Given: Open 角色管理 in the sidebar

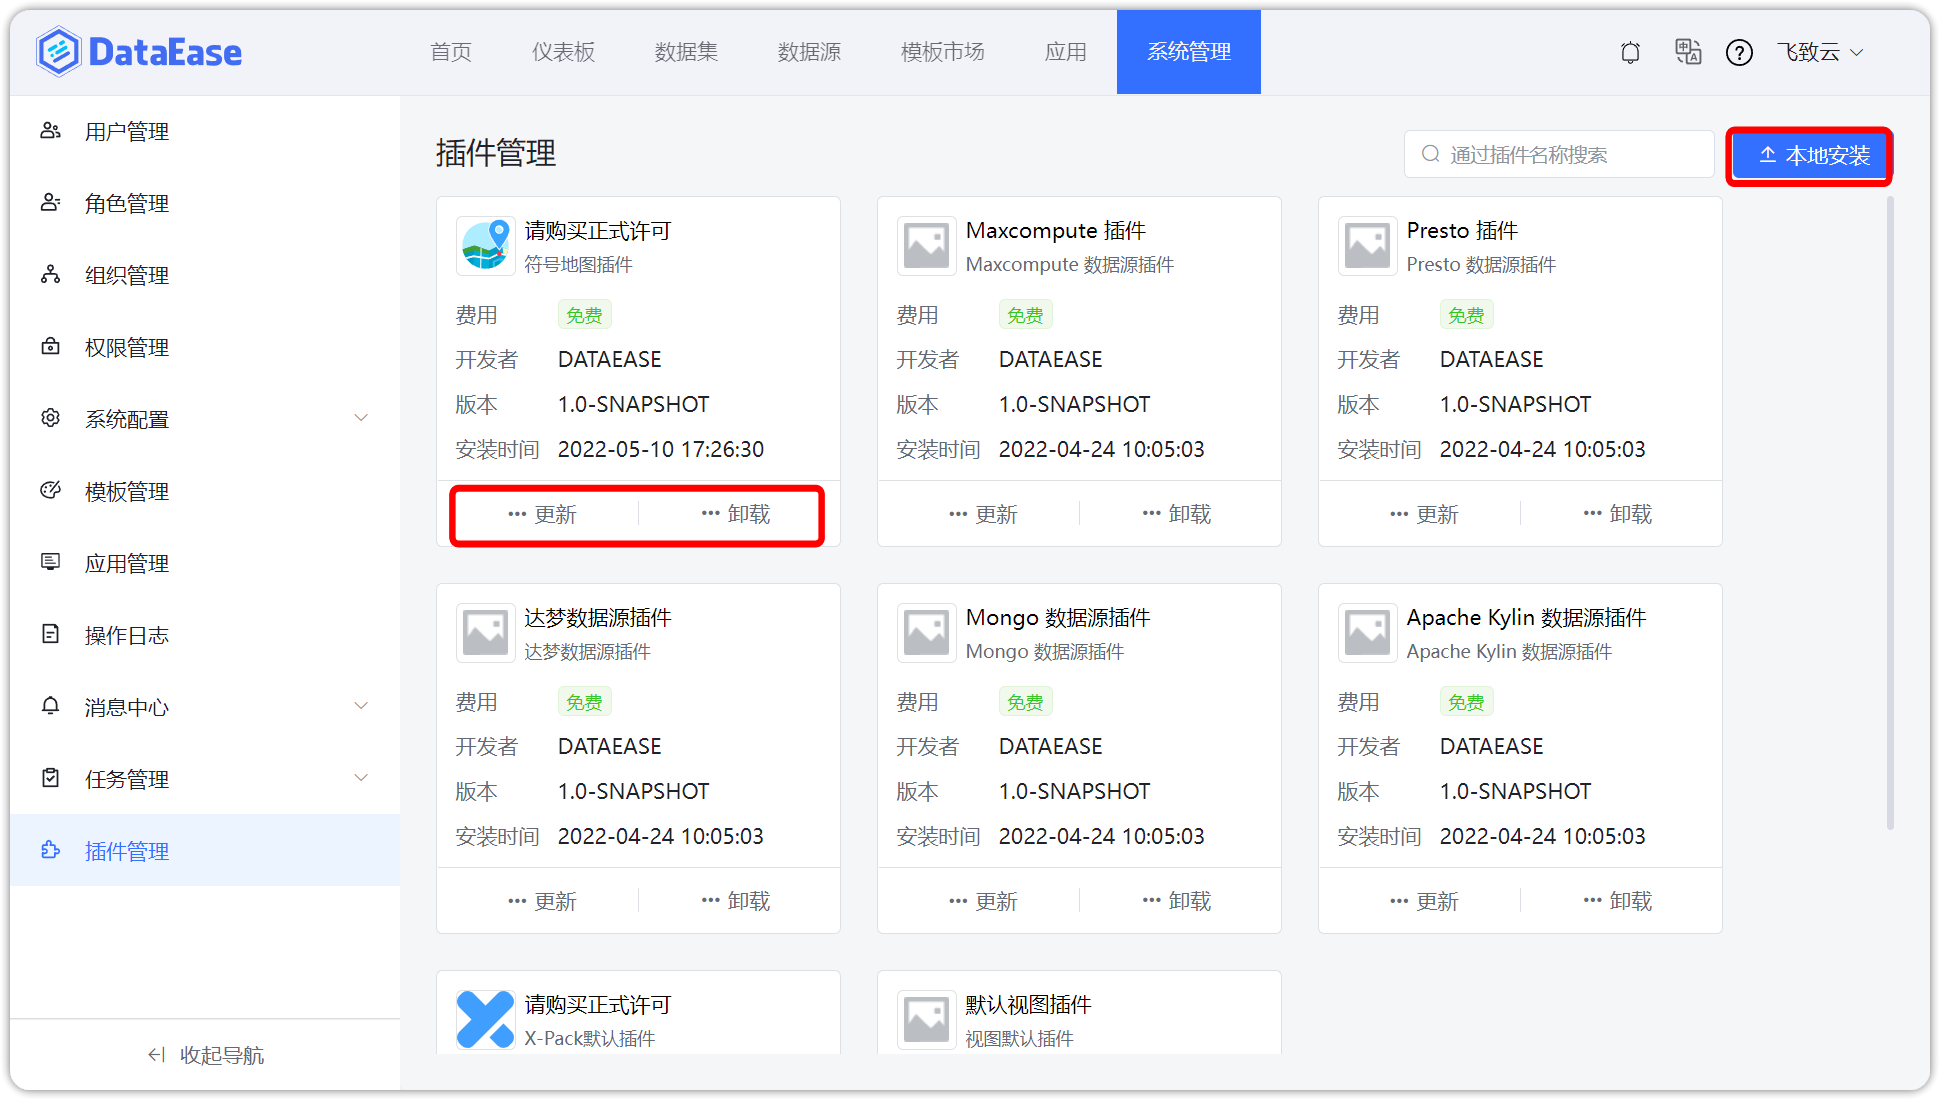Looking at the screenshot, I should tap(205, 203).
